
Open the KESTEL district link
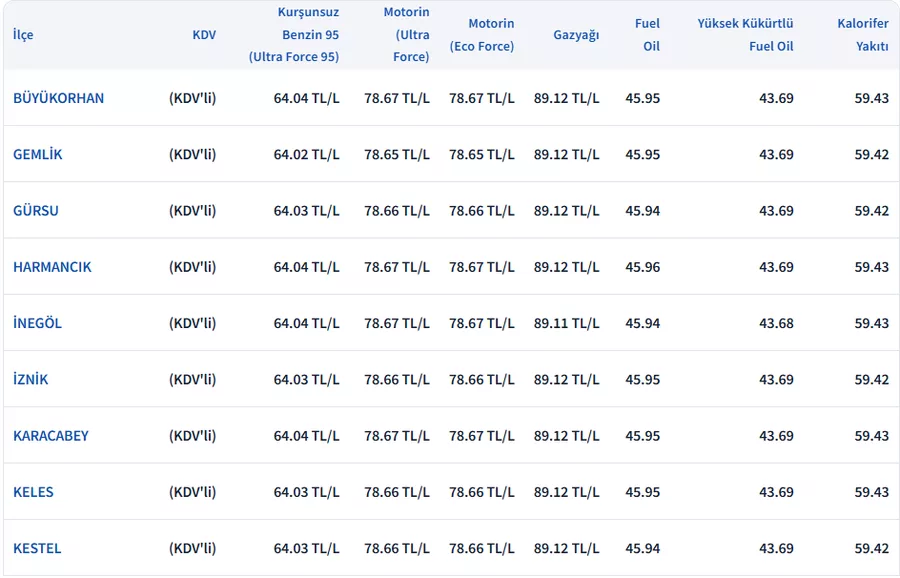[x=37, y=548]
